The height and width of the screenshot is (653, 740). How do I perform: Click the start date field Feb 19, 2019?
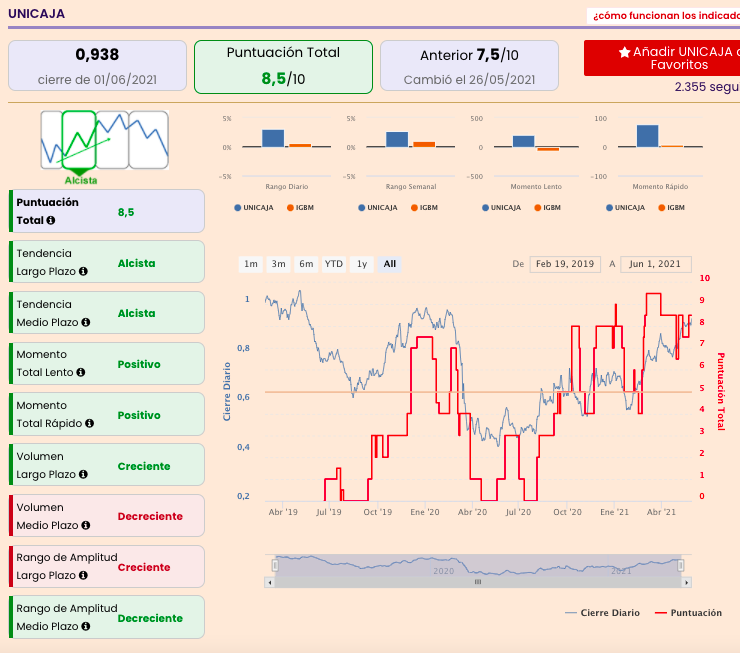coord(565,264)
